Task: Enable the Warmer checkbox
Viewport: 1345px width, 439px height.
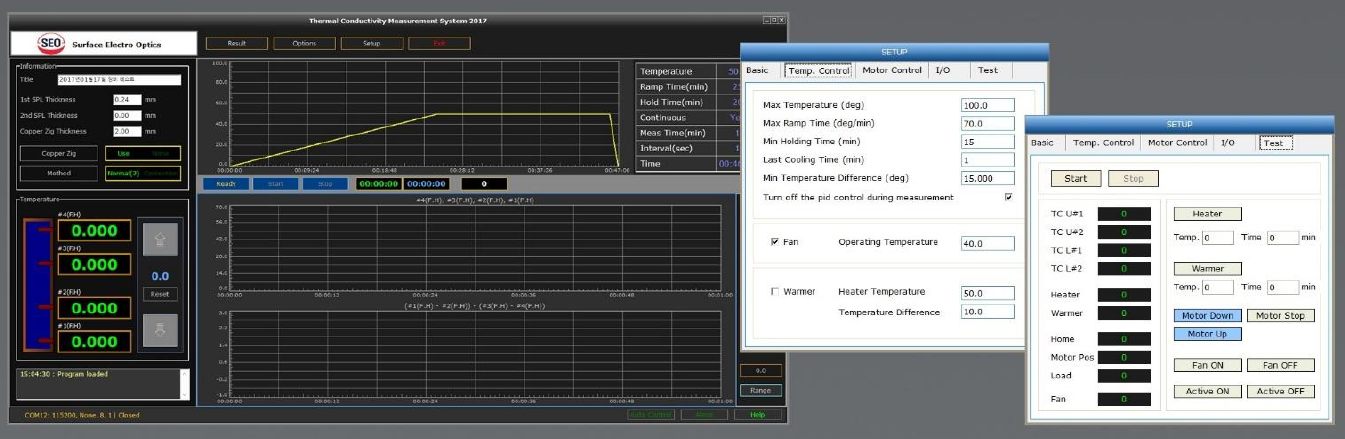Action: point(775,292)
